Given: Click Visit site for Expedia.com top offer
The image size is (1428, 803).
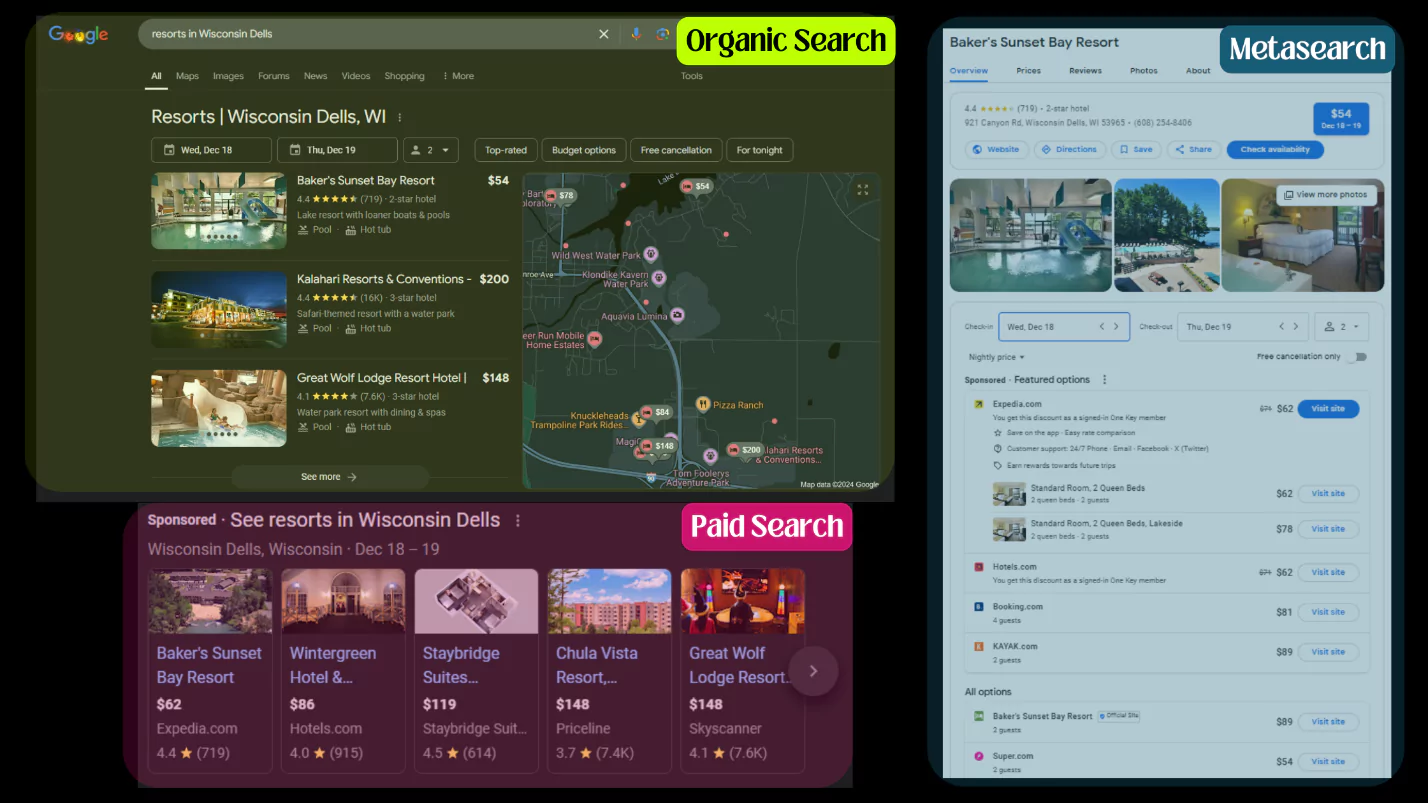Looking at the screenshot, I should [x=1328, y=409].
